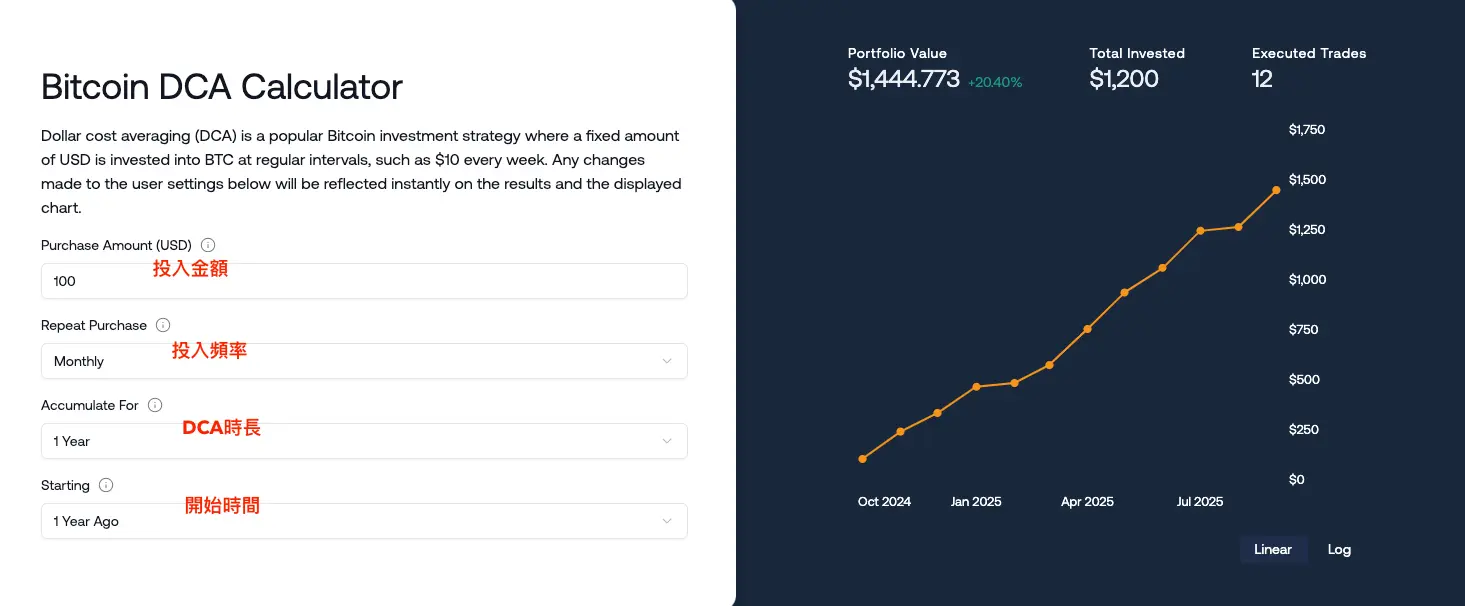Image resolution: width=1465 pixels, height=606 pixels.
Task: Expand the Starting 1 Year Ago dropdown
Action: tap(364, 521)
